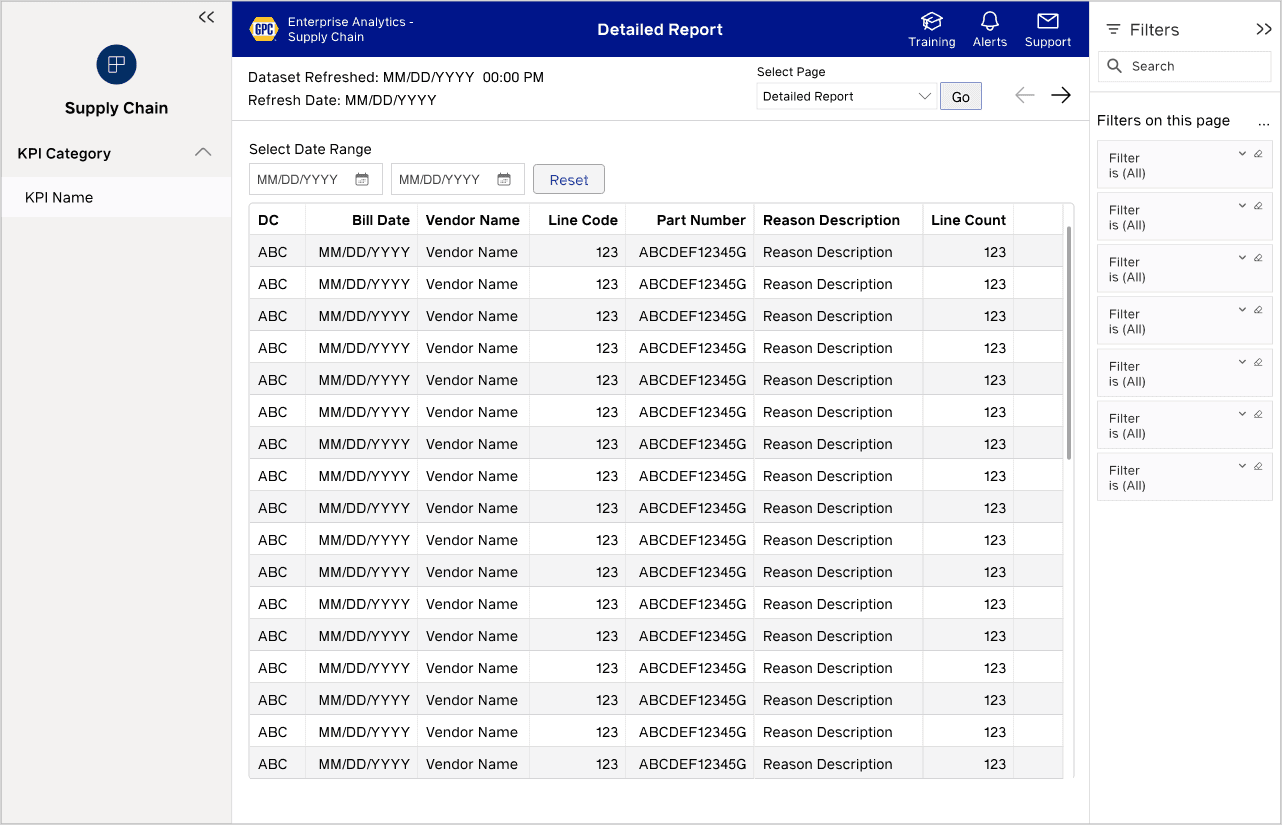Open calendar picker for start date
Viewport: 1282px width, 825px height.
click(362, 180)
